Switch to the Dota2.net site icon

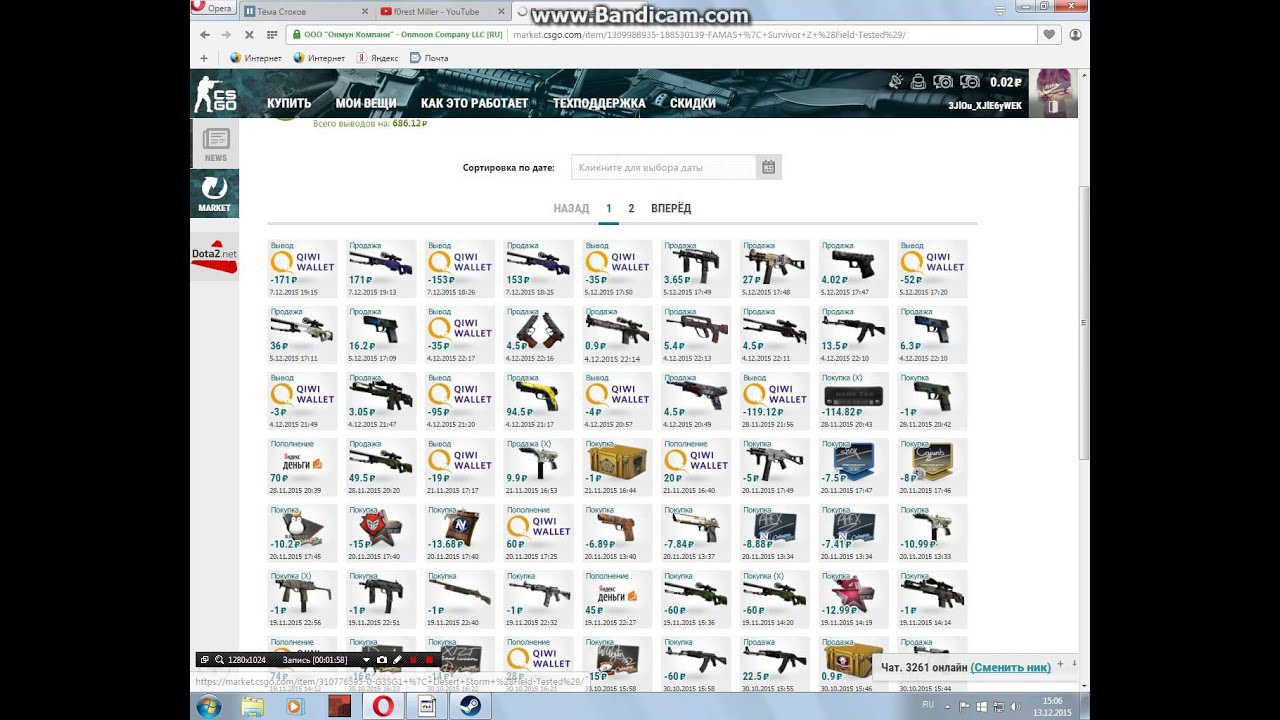point(215,254)
